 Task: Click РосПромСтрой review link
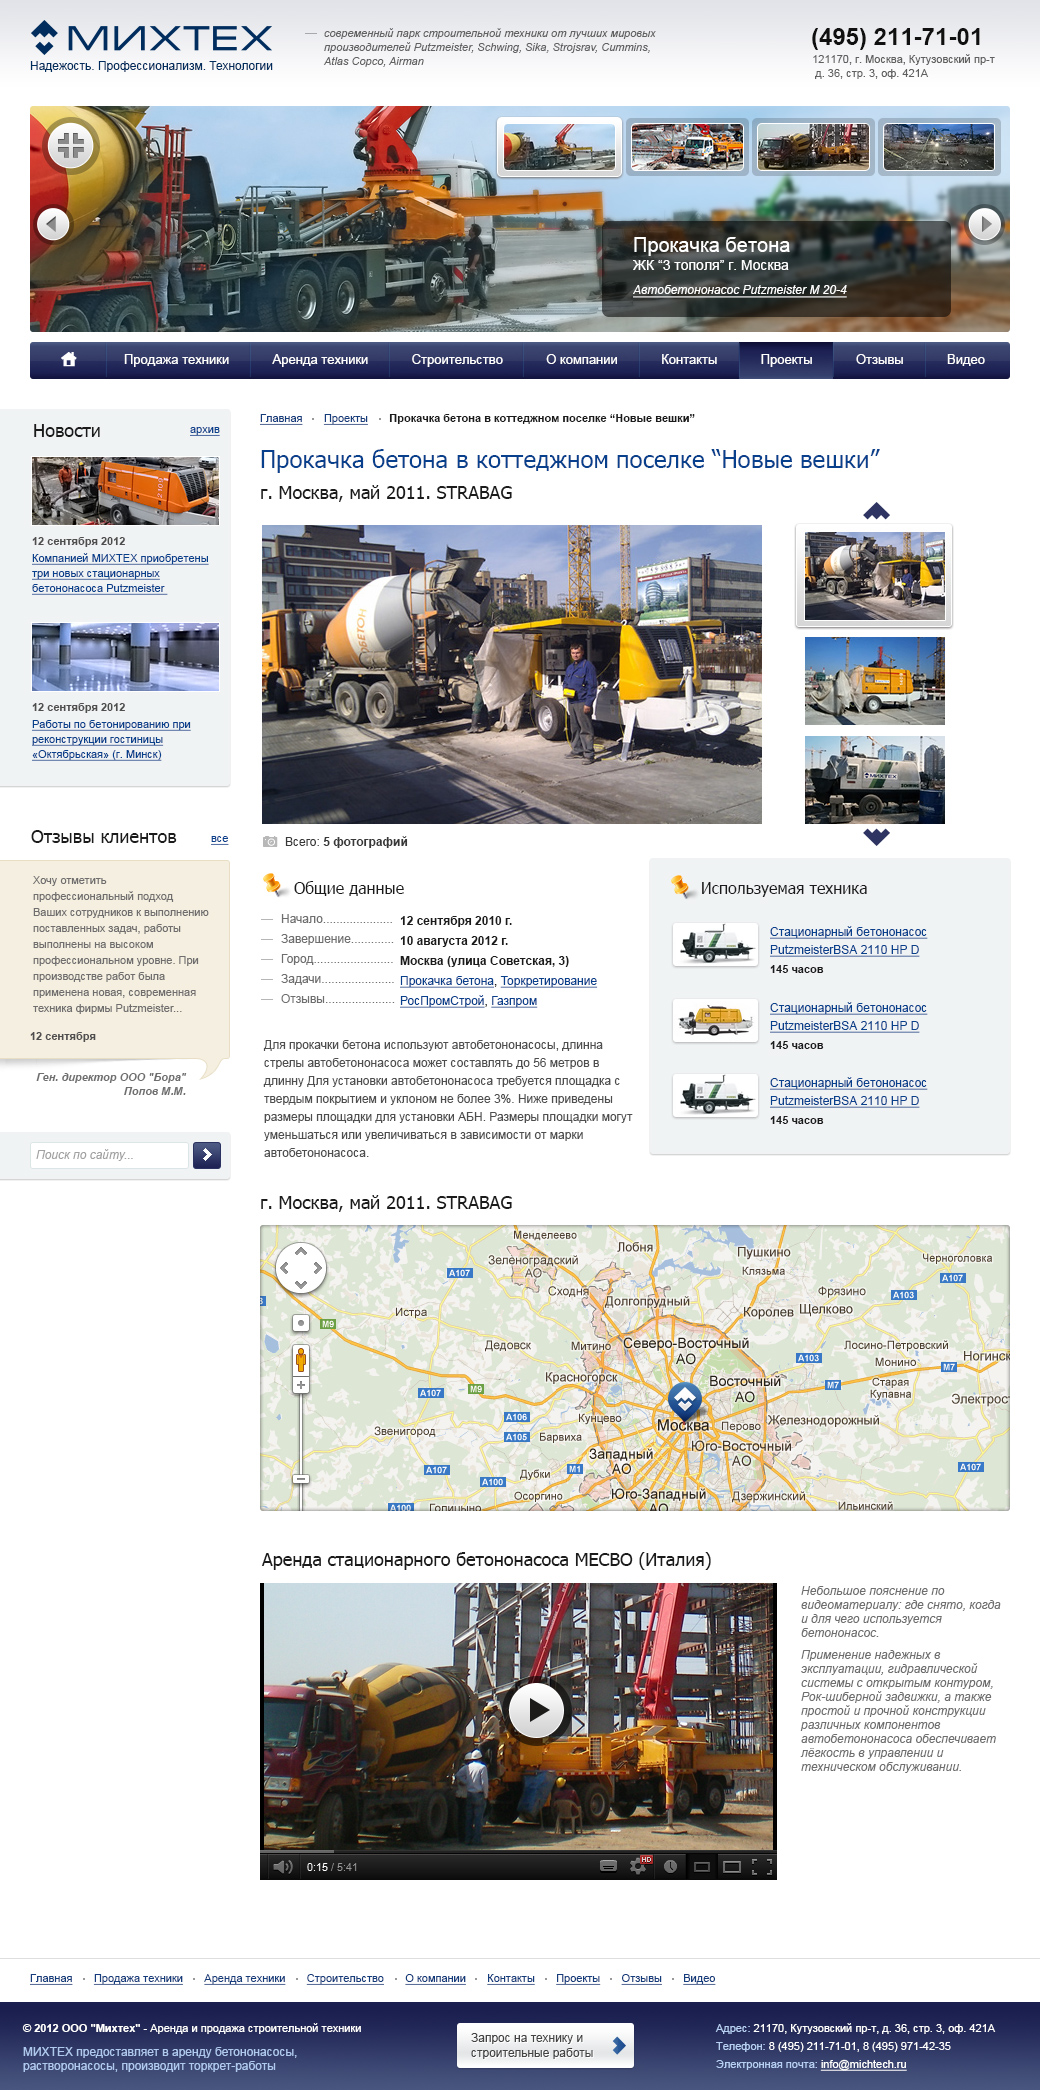(x=442, y=1001)
